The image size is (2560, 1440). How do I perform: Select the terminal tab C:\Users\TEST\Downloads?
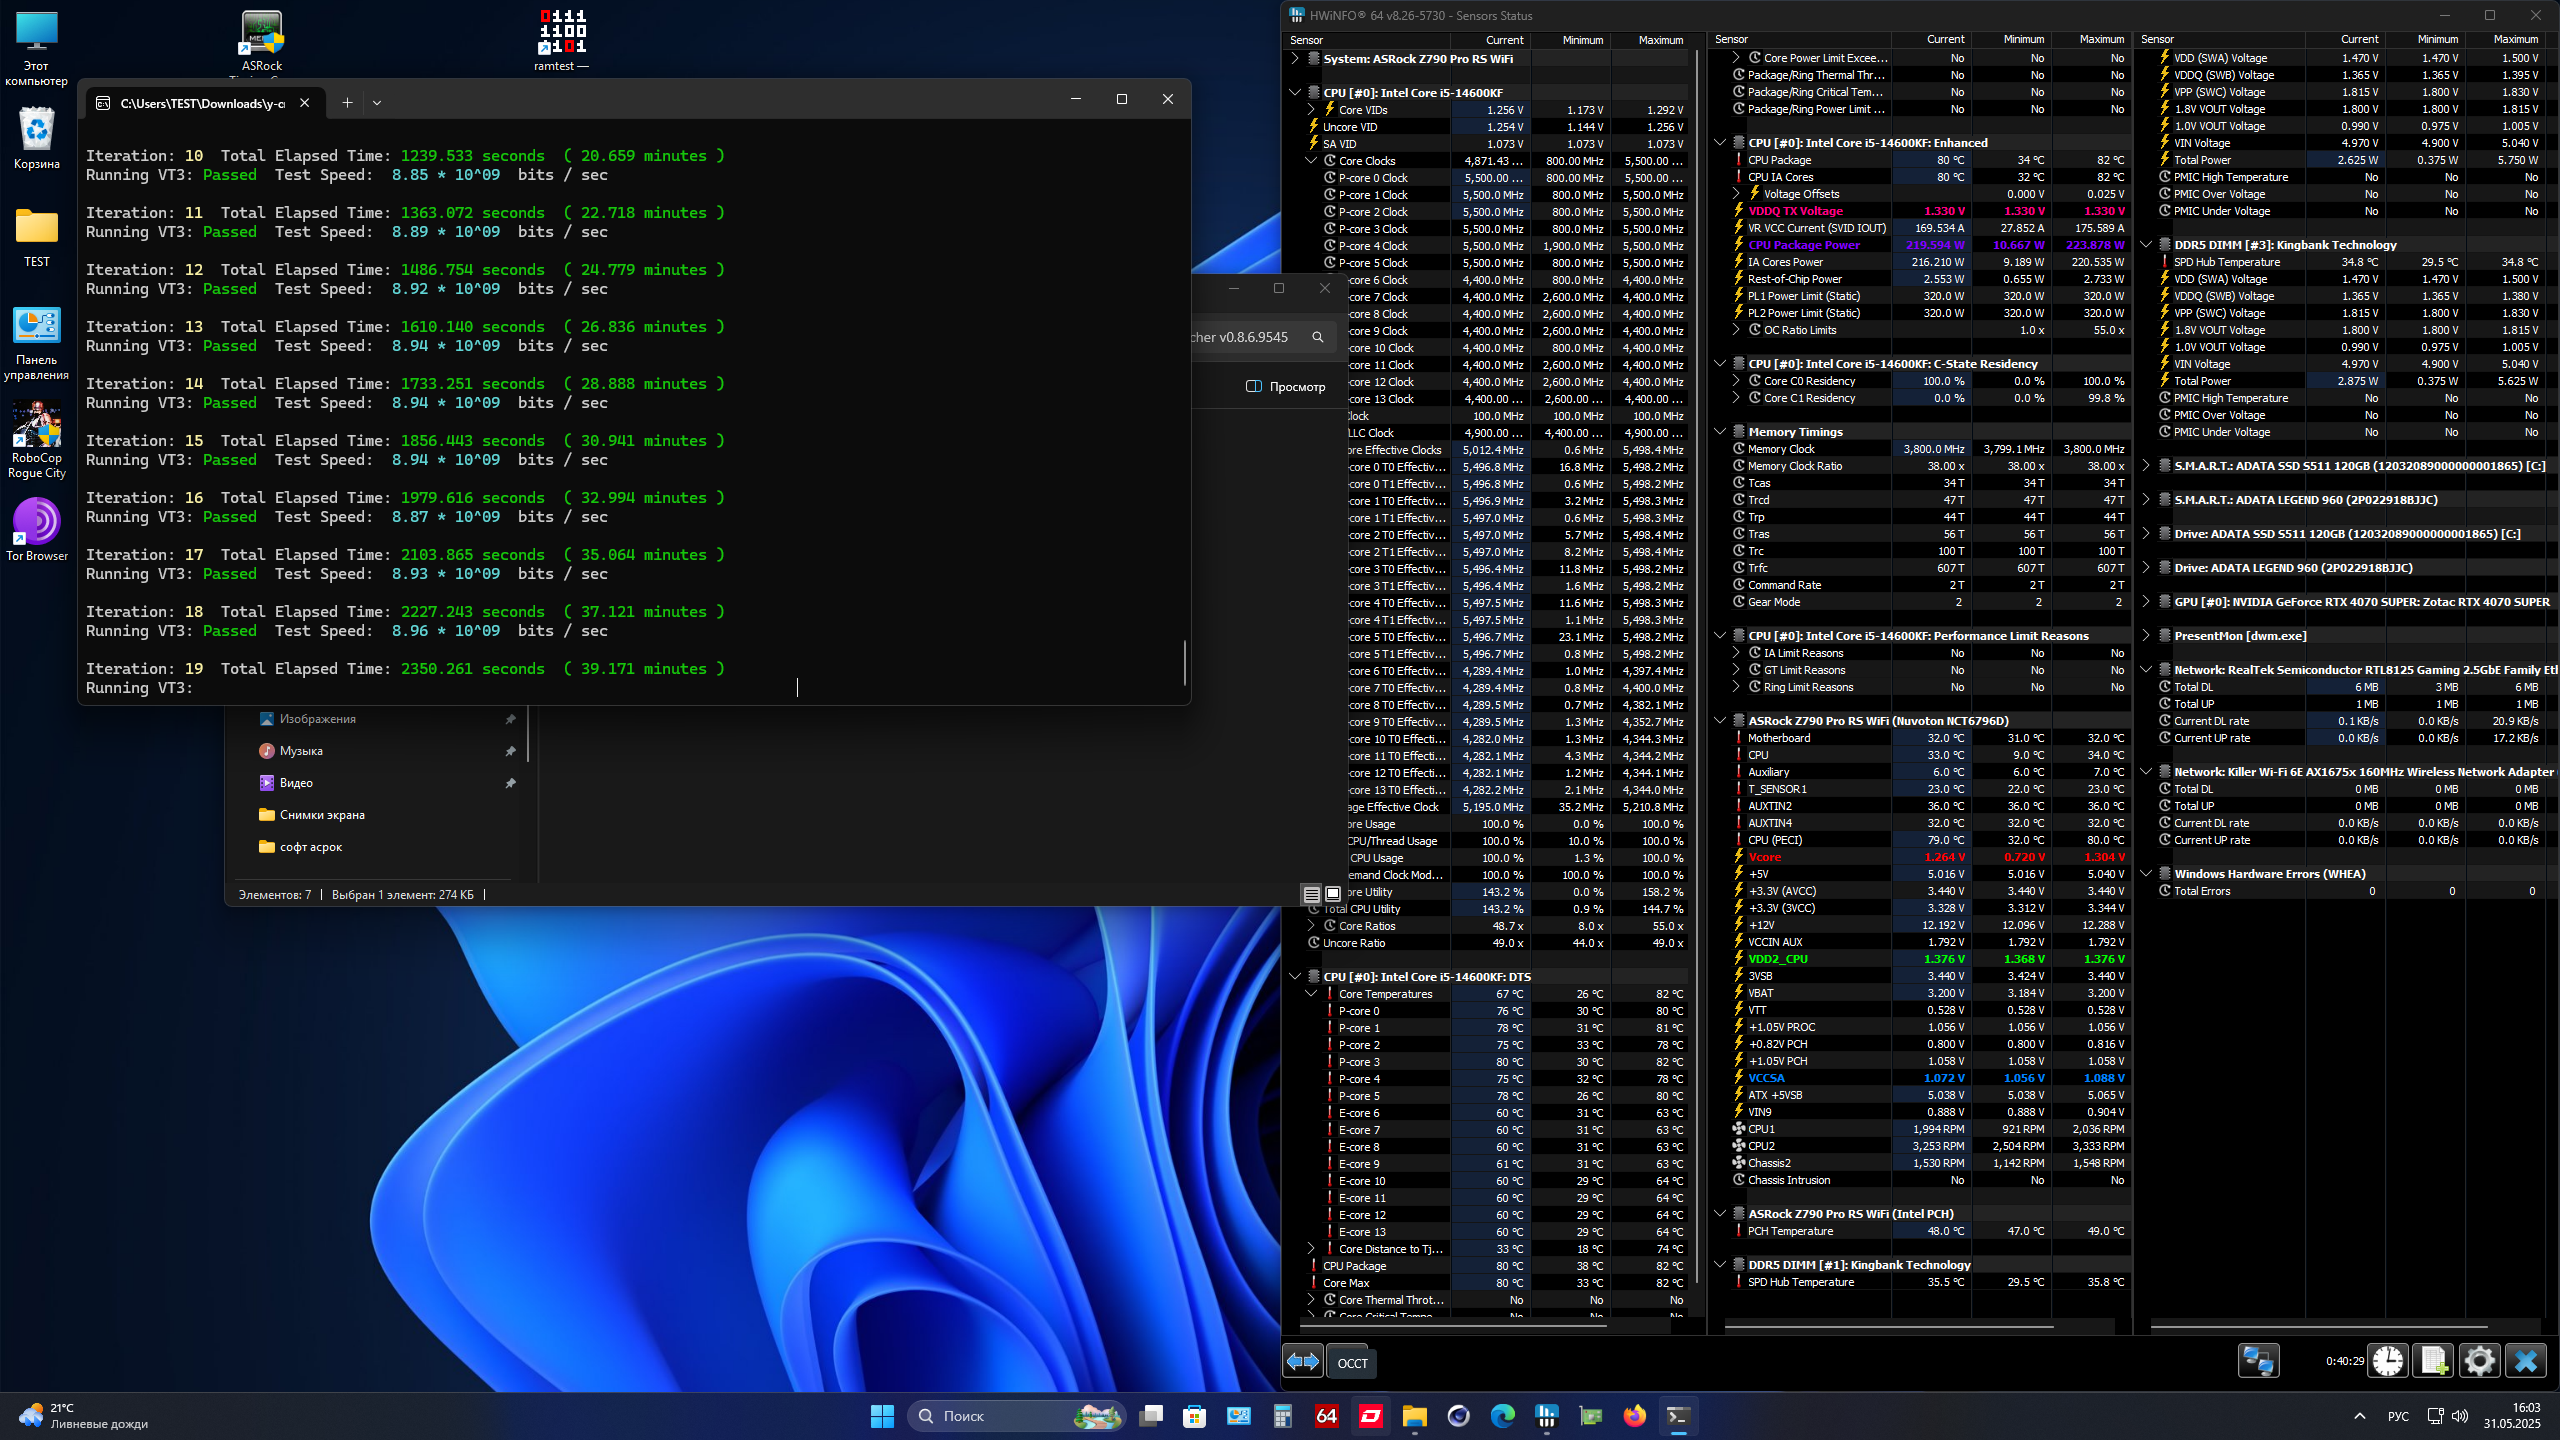point(200,103)
